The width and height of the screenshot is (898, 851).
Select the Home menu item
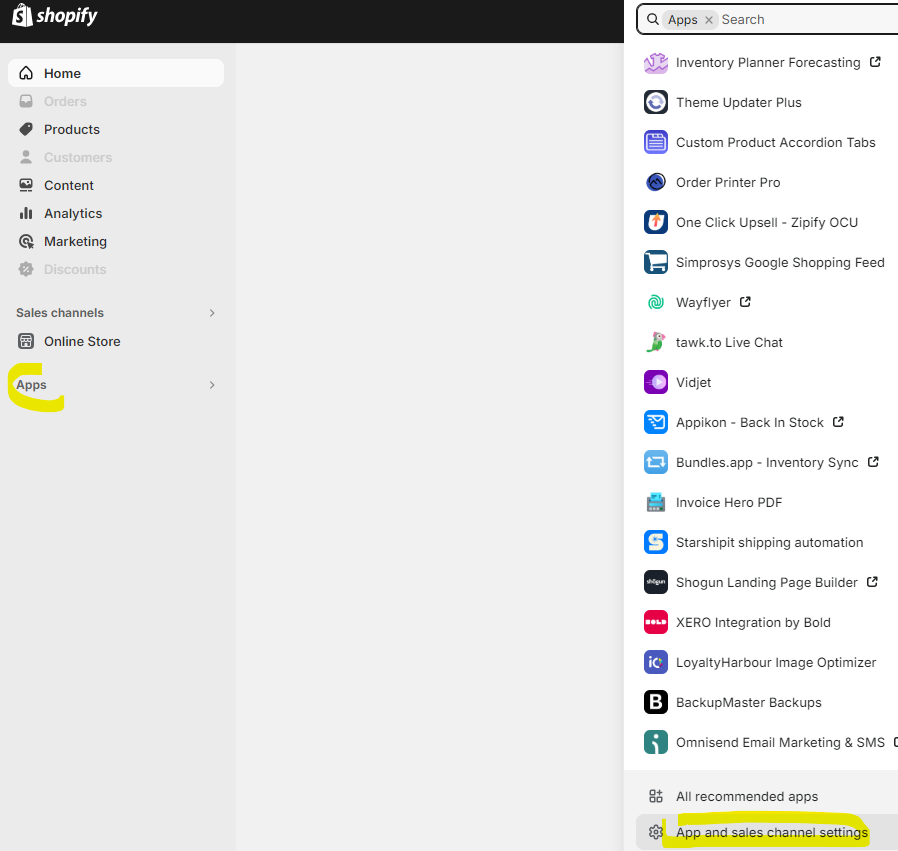(x=62, y=73)
